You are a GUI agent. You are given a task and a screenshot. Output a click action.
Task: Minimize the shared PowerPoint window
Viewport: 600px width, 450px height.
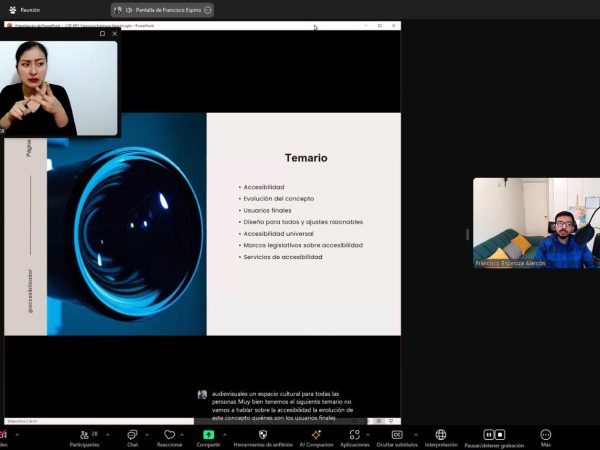366,26
